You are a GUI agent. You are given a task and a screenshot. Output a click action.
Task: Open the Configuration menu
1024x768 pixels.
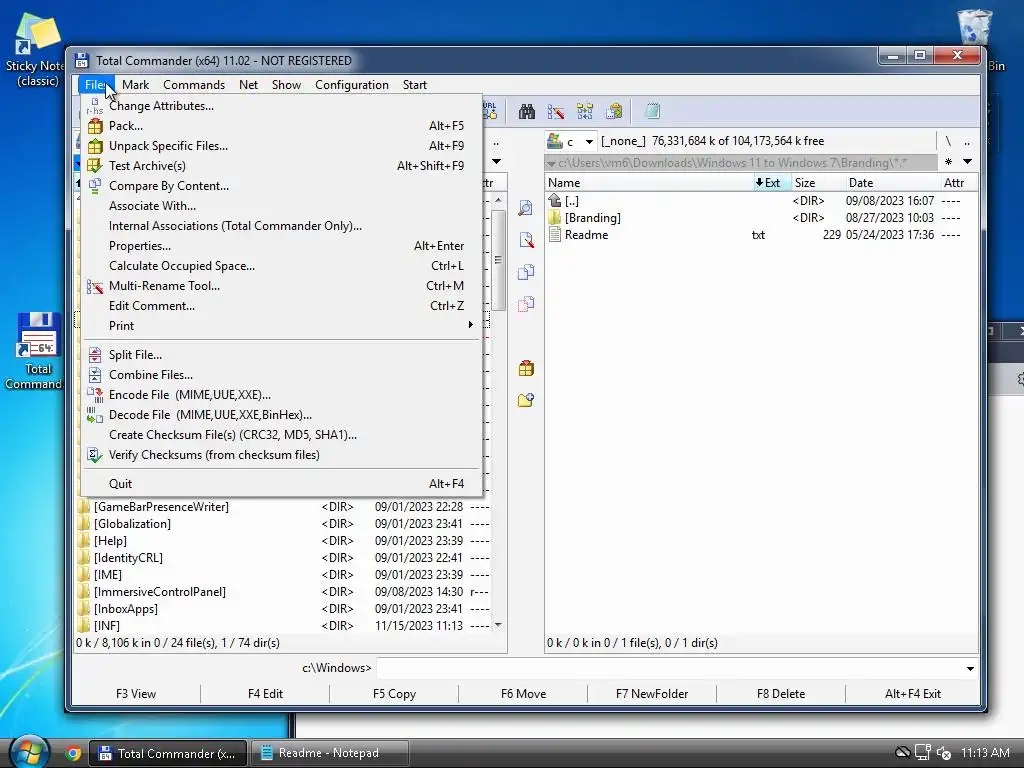pos(351,85)
